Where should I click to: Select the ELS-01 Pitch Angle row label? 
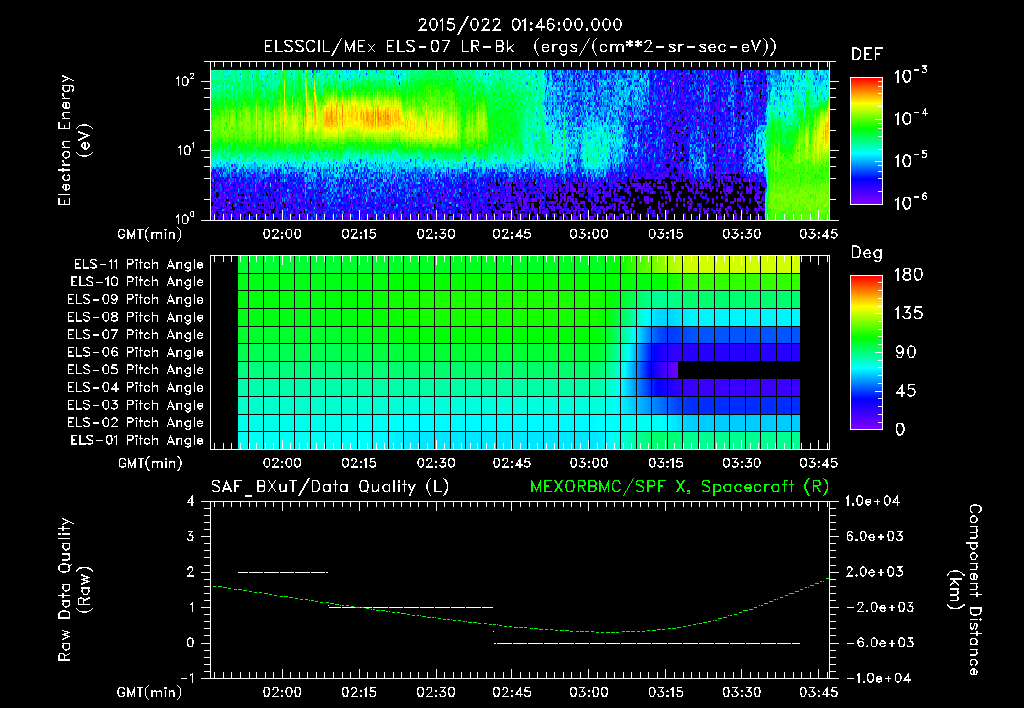(x=137, y=440)
